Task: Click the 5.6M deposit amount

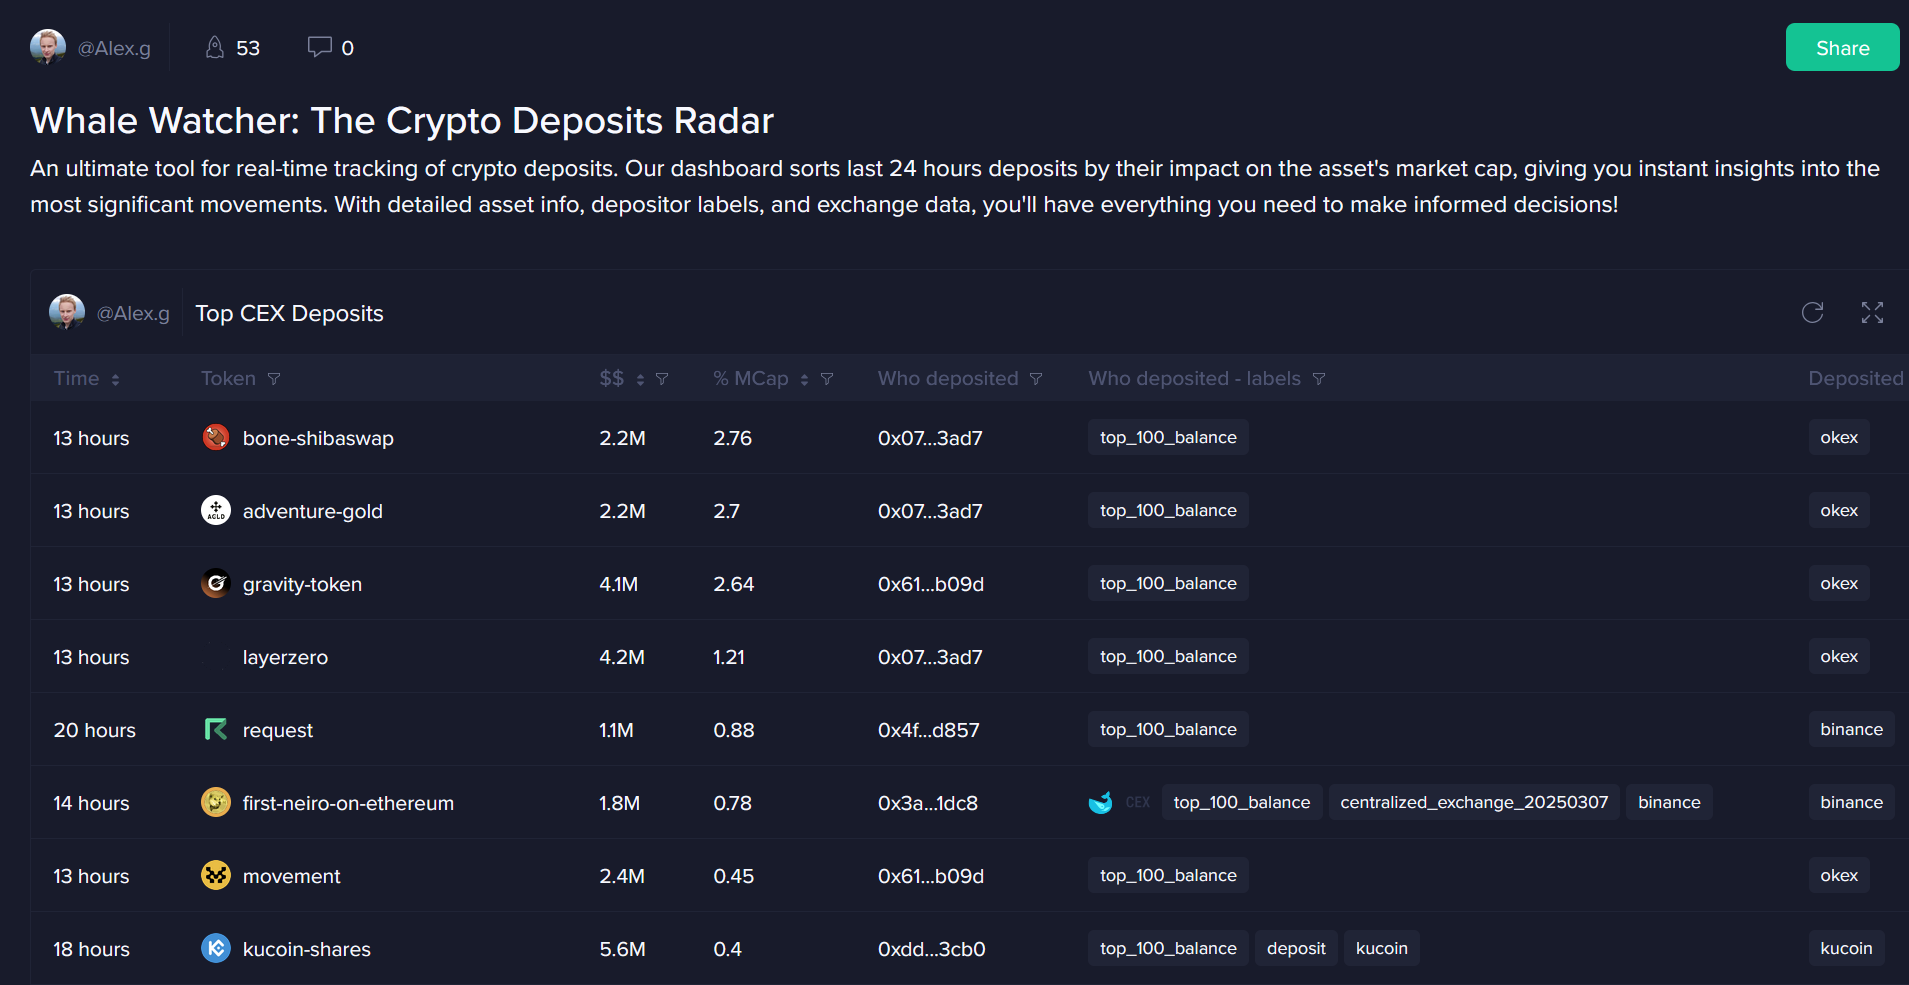Action: click(622, 949)
